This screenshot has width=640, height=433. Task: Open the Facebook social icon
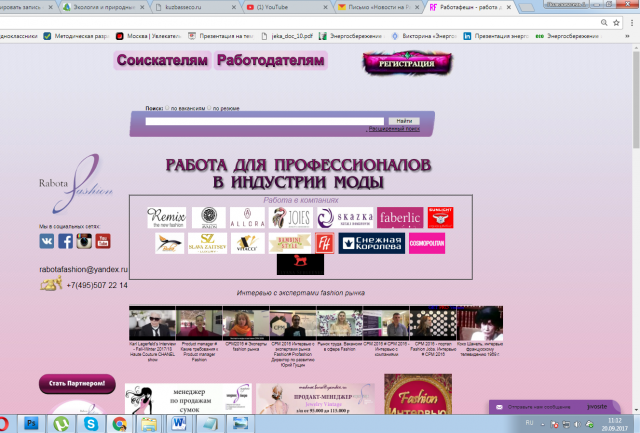[65, 241]
